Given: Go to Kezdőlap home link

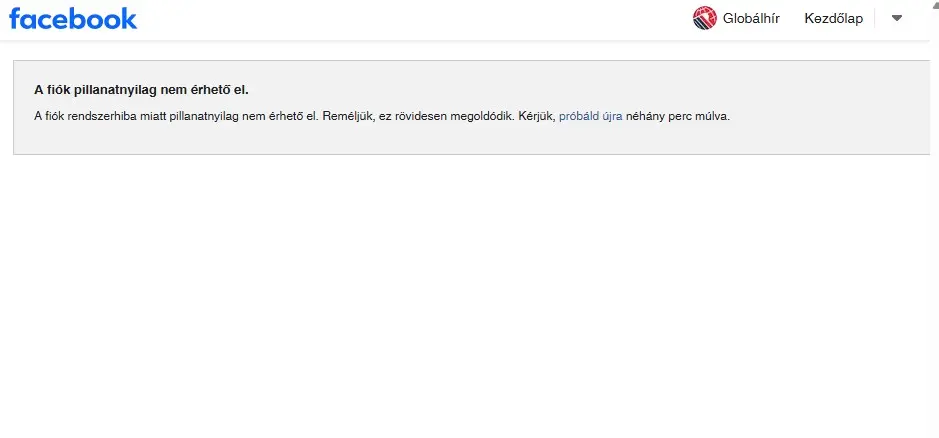Looking at the screenshot, I should coord(834,19).
